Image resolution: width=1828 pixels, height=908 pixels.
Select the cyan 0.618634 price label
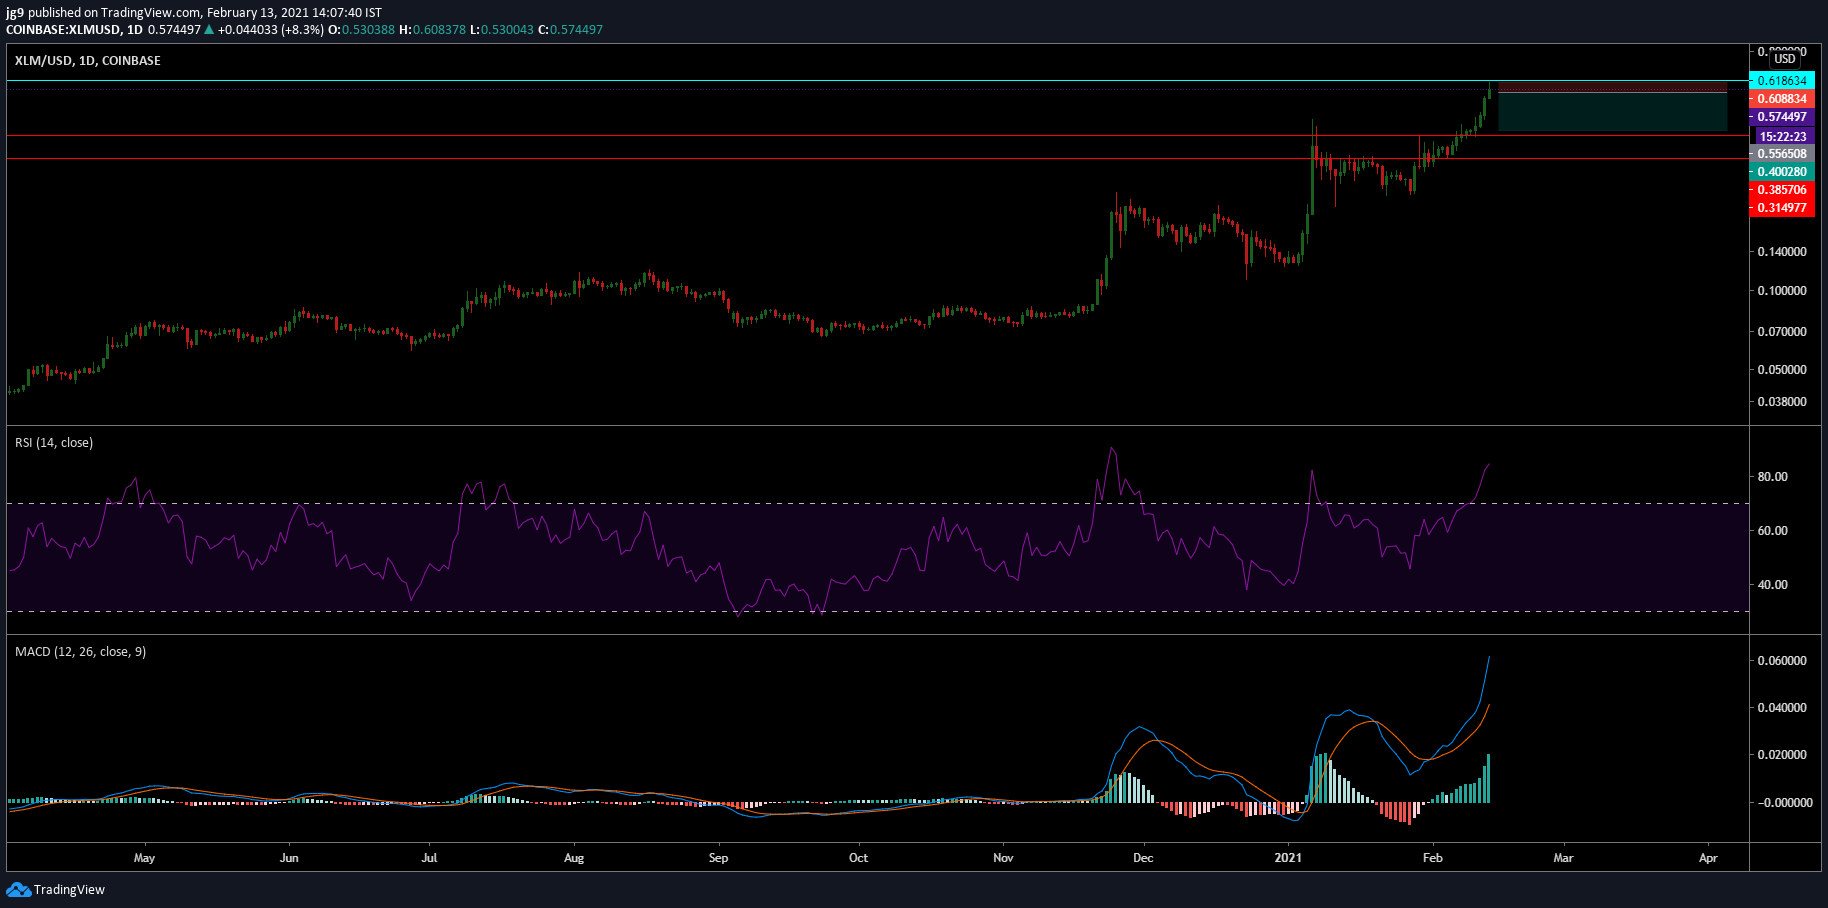[x=1782, y=81]
